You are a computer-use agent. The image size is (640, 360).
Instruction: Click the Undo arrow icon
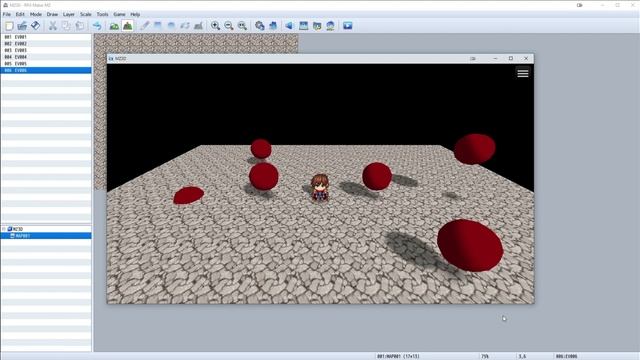coord(97,26)
